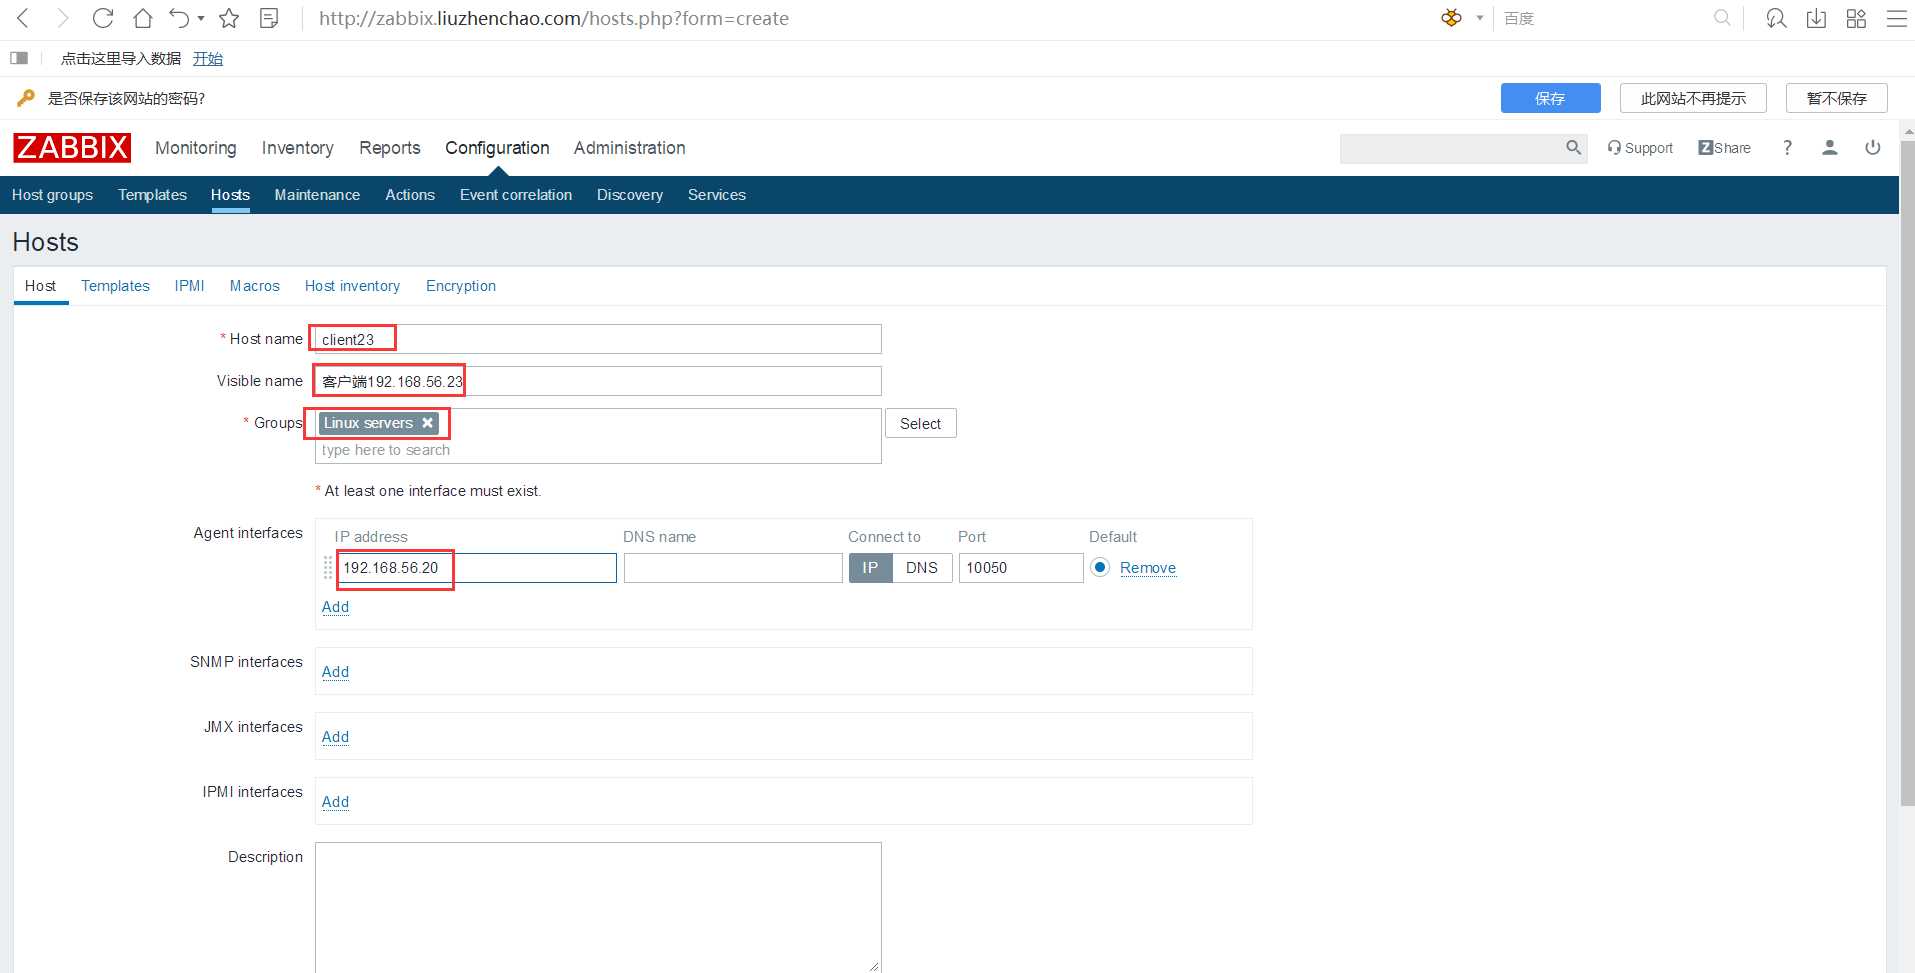Expand search engine dropdown arrow
This screenshot has height=973, width=1915.
(1480, 18)
